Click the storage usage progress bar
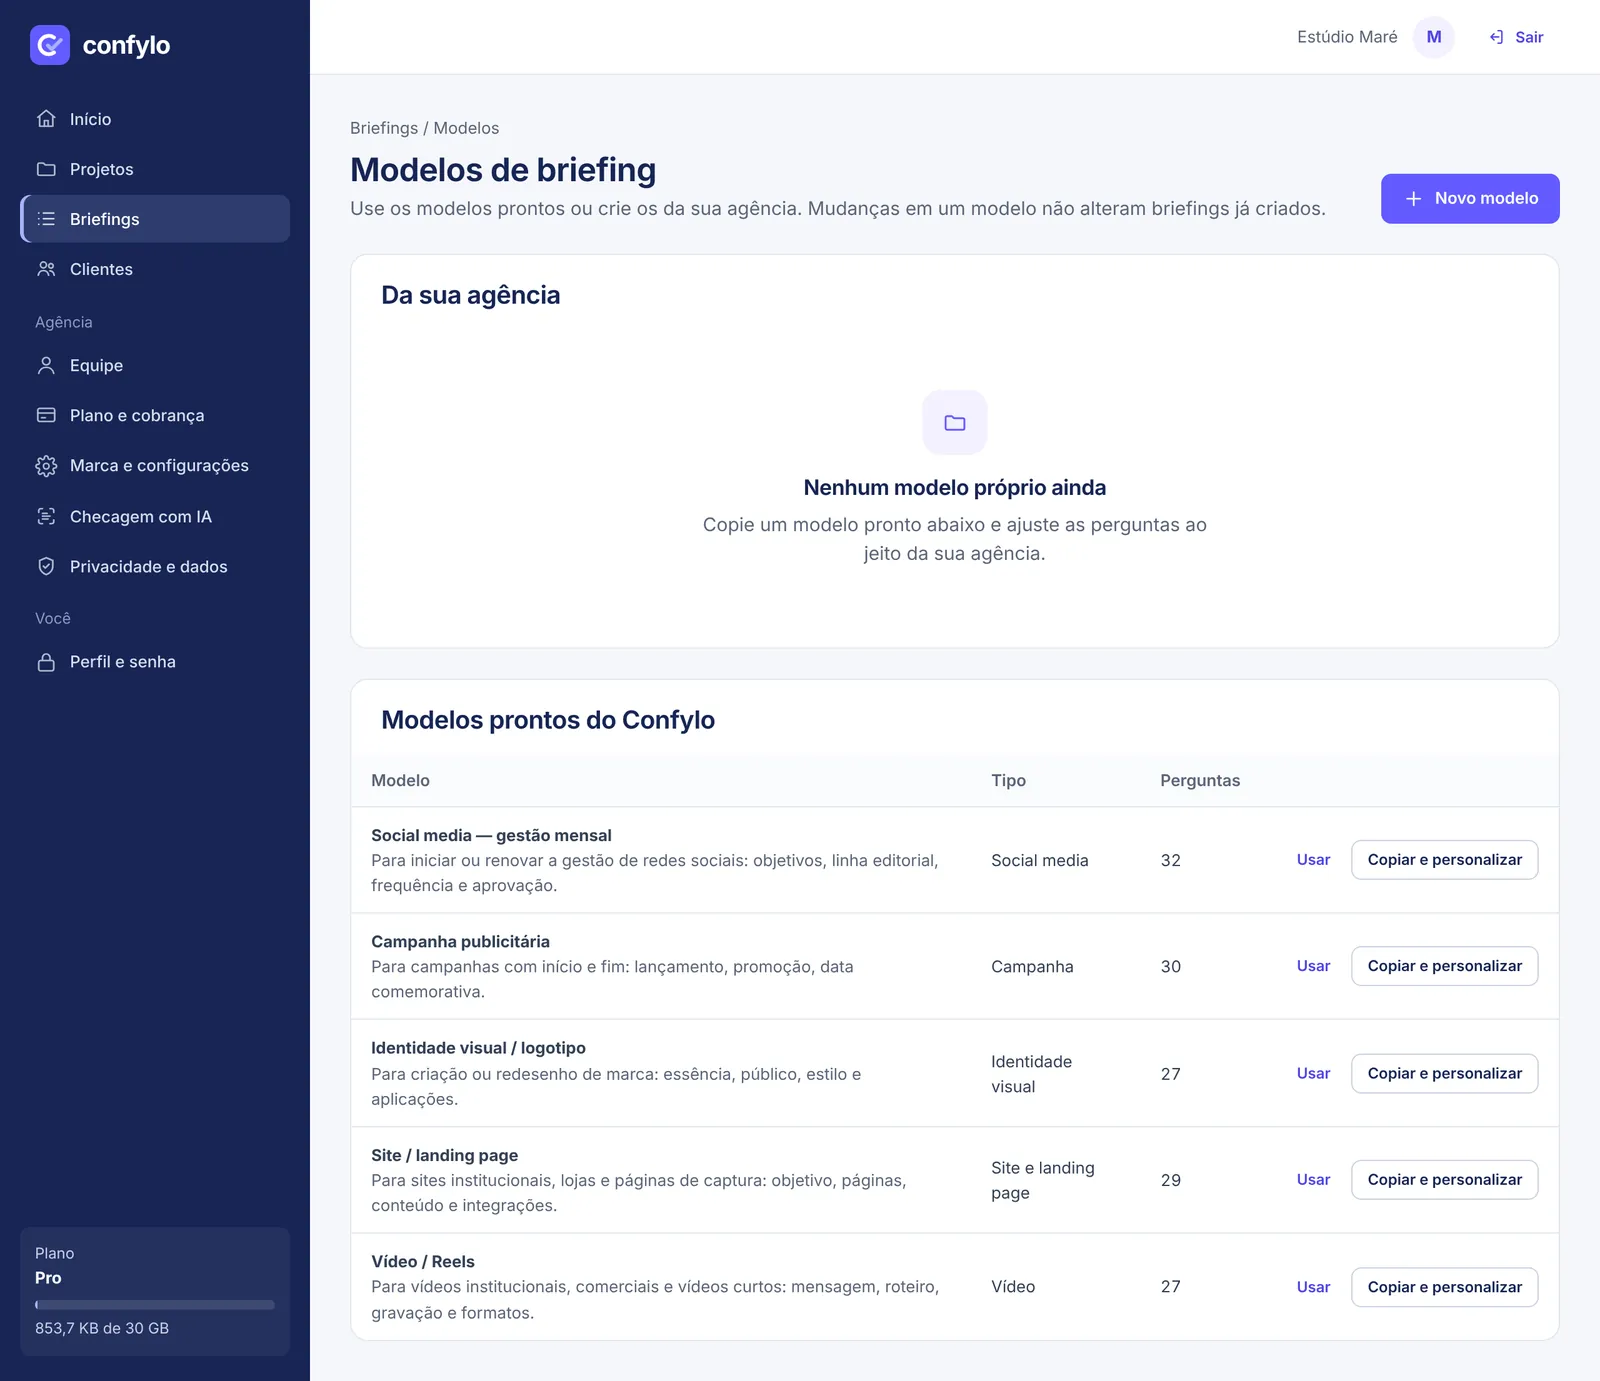Screen dimensions: 1600x1381 [x=155, y=1305]
